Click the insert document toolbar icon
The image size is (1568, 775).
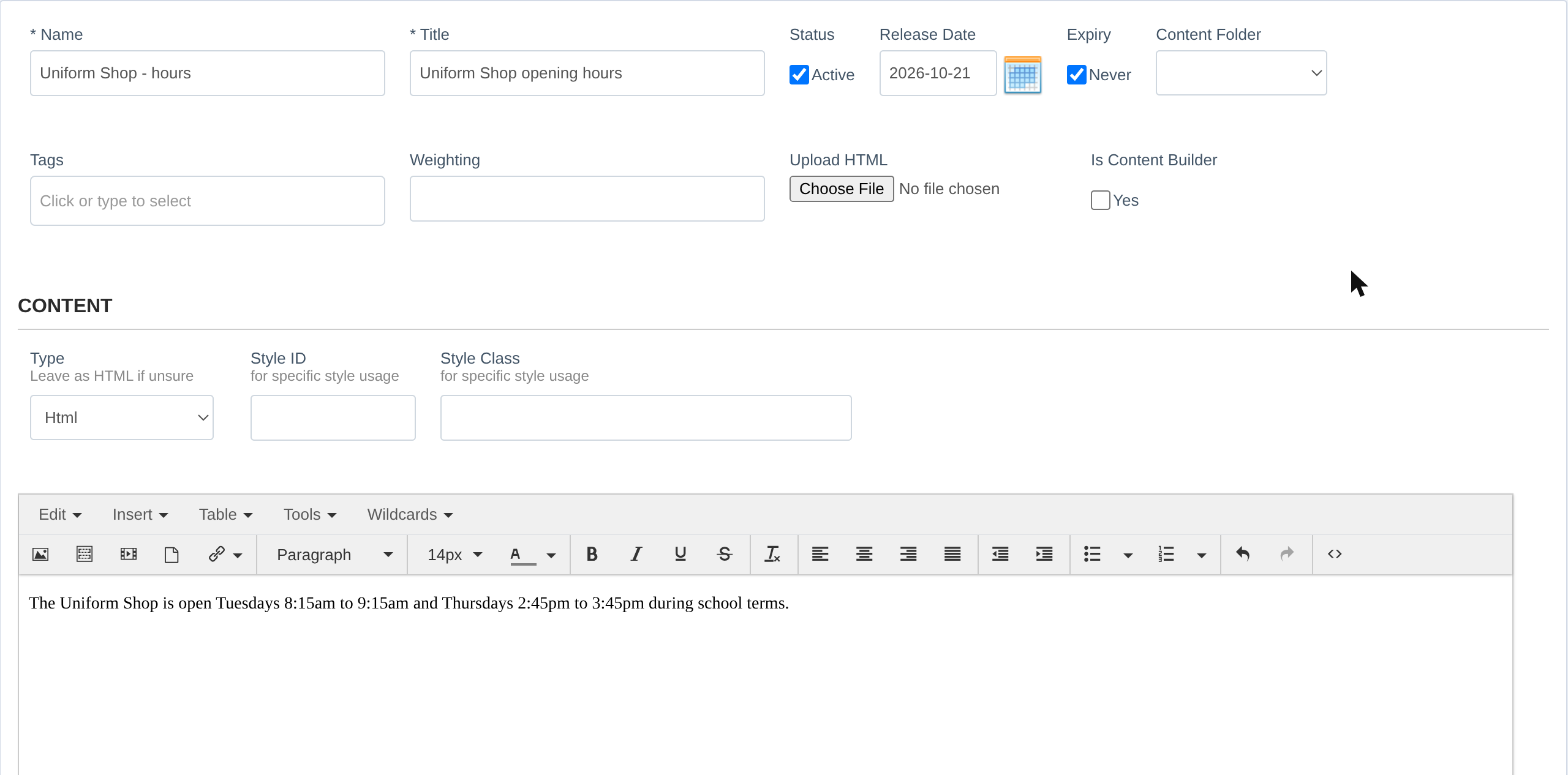tap(172, 554)
